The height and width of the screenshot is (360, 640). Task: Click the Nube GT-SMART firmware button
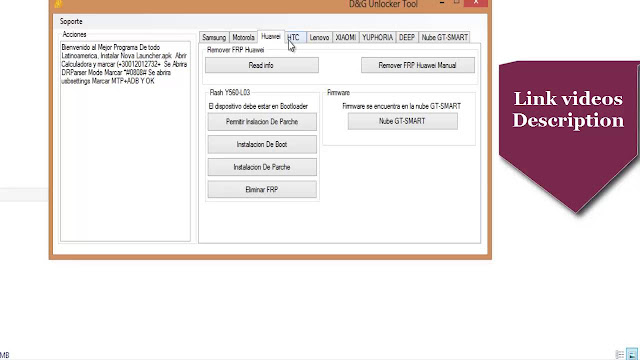click(x=402, y=121)
